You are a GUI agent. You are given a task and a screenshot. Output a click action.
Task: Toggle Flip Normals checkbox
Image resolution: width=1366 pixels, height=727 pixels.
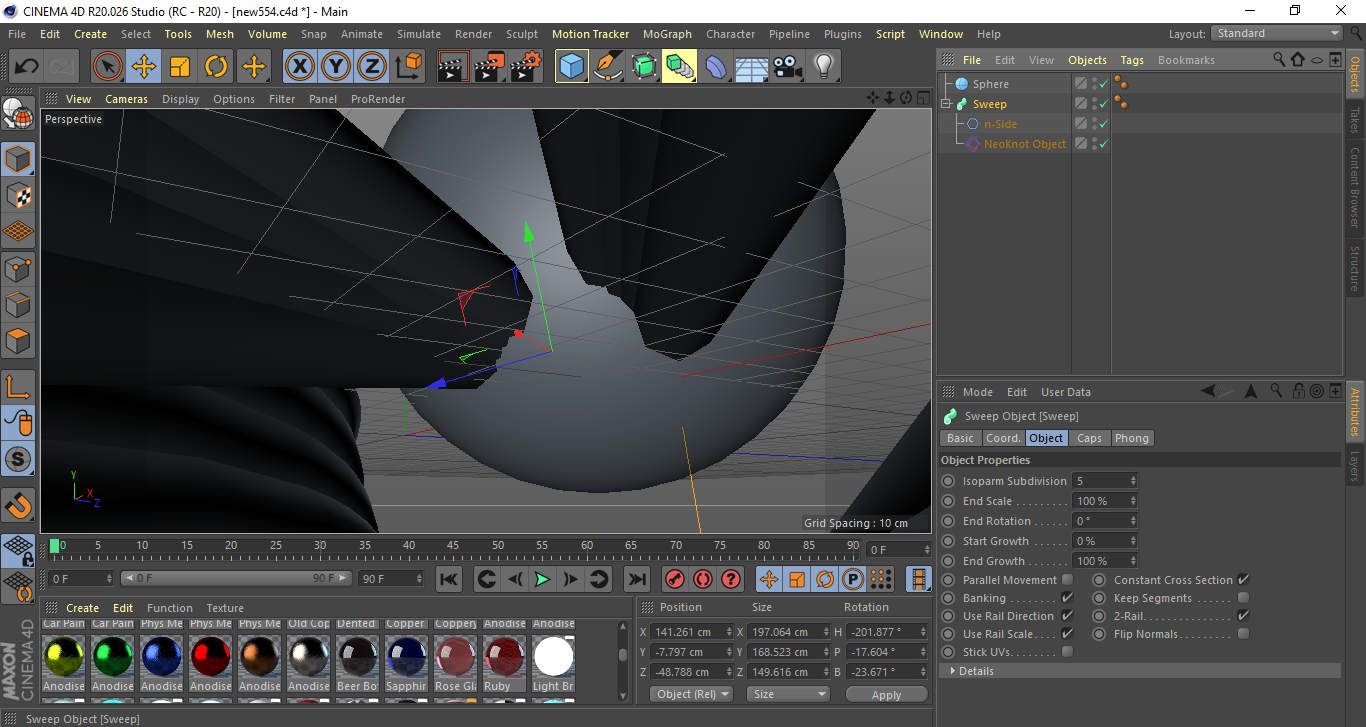tap(1243, 634)
